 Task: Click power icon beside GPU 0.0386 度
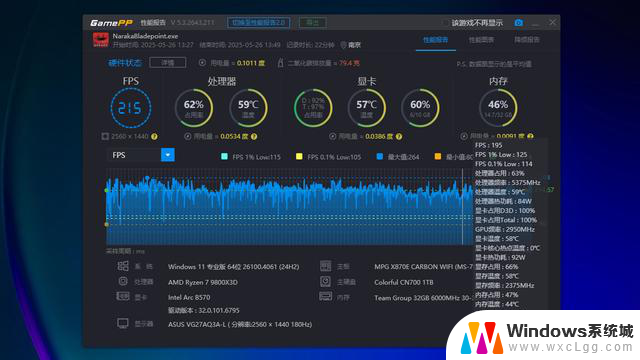click(333, 137)
